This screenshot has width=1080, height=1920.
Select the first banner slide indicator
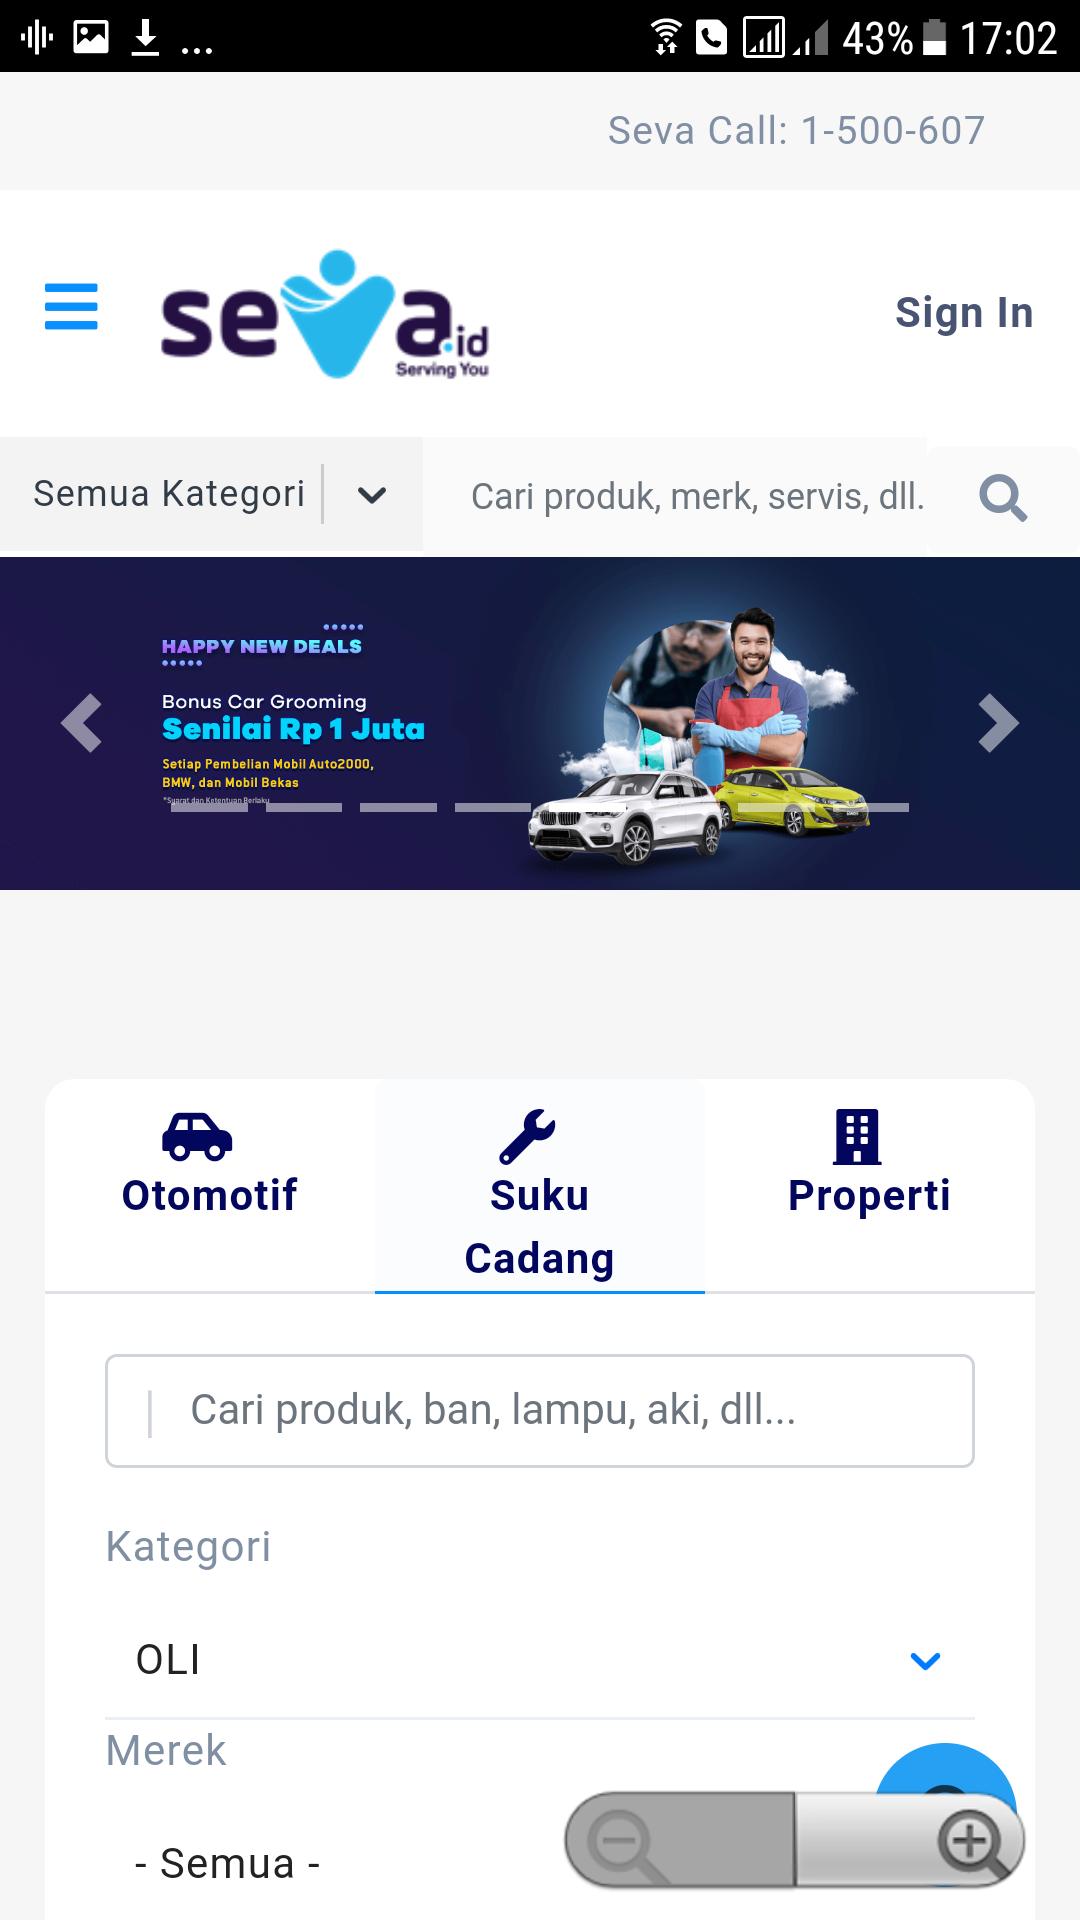[x=209, y=807]
